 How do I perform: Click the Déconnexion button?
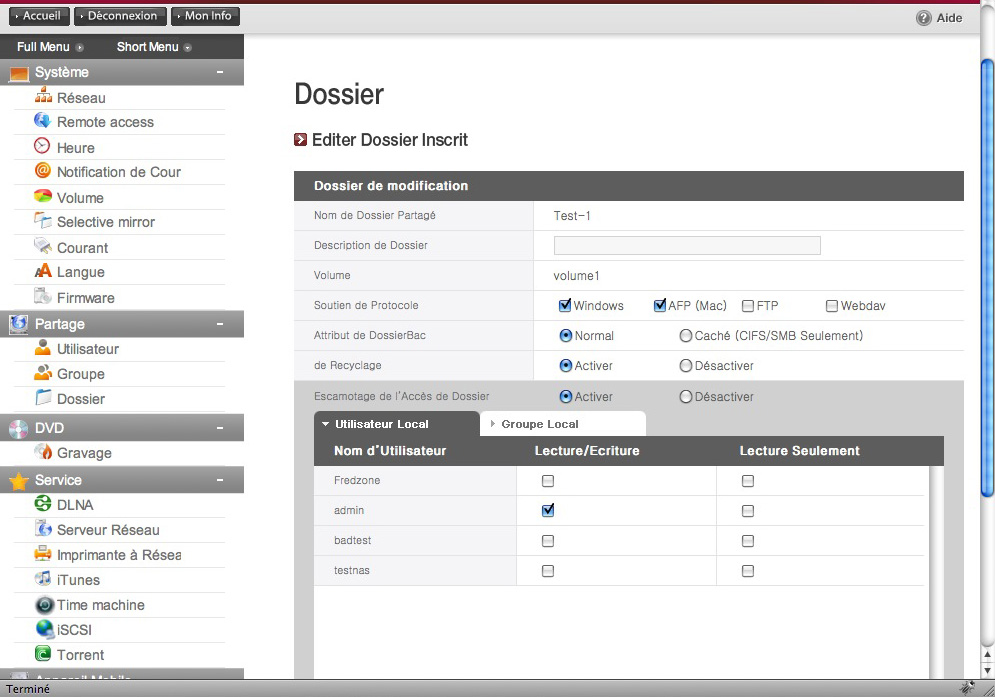pos(120,16)
